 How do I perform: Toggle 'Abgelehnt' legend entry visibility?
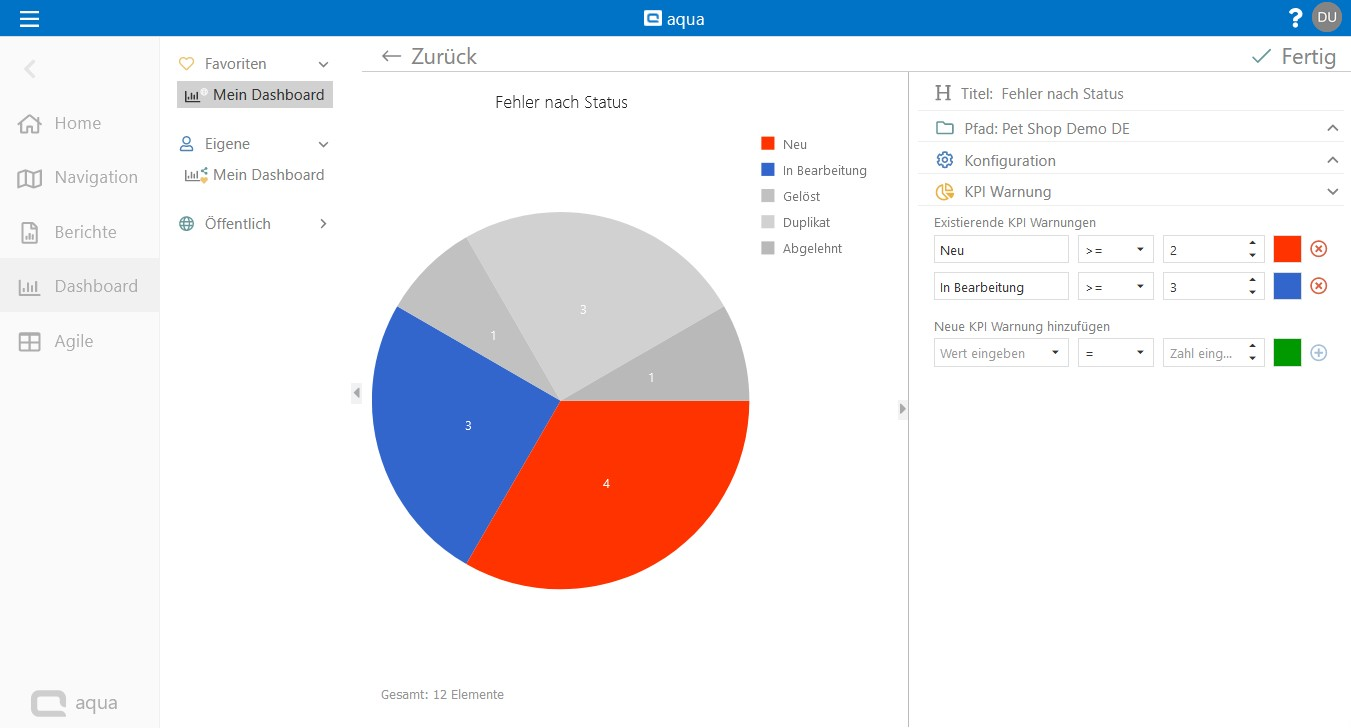[811, 249]
